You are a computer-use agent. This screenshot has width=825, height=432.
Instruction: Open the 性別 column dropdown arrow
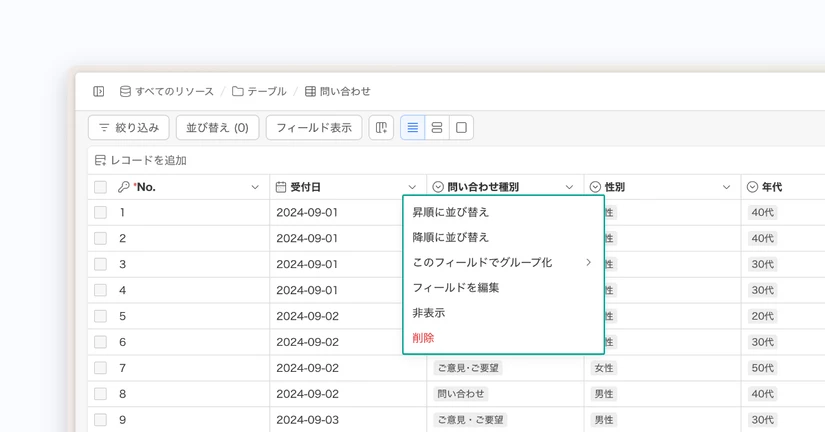[x=727, y=187]
